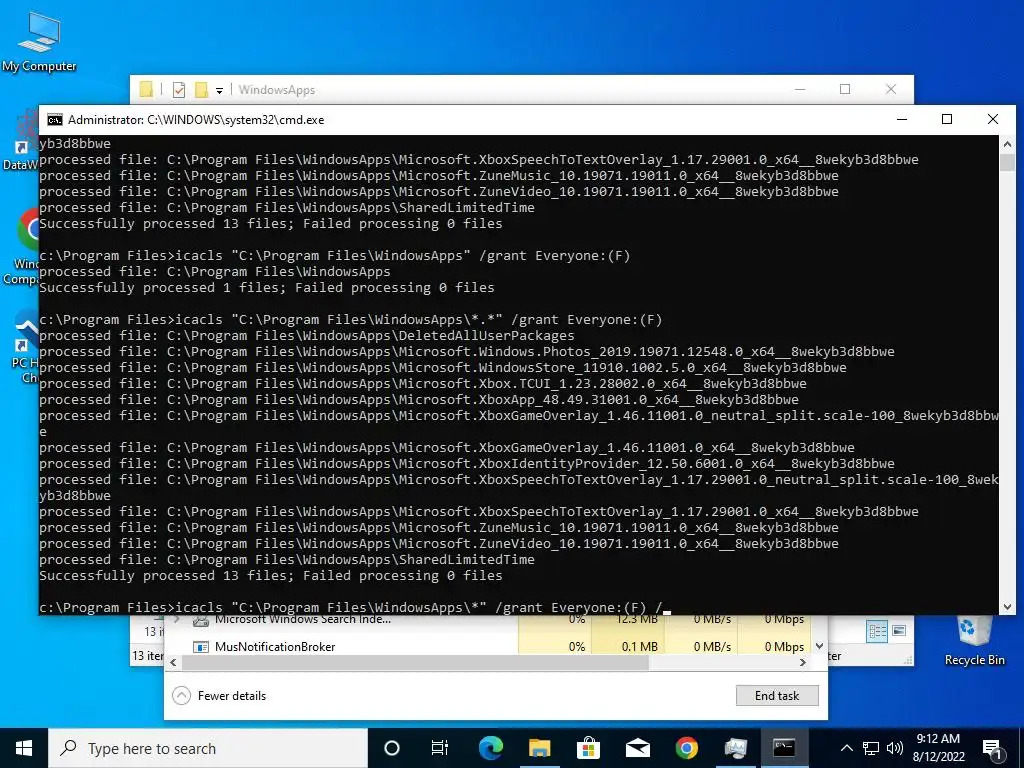Close the WindowsApps Explorer window
The width and height of the screenshot is (1024, 768).
pyautogui.click(x=891, y=89)
